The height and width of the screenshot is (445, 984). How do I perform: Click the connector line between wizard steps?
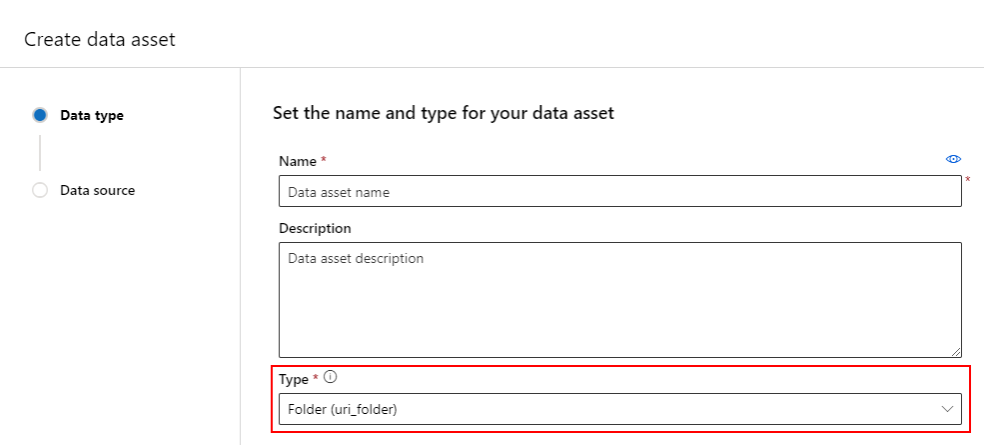[40, 152]
